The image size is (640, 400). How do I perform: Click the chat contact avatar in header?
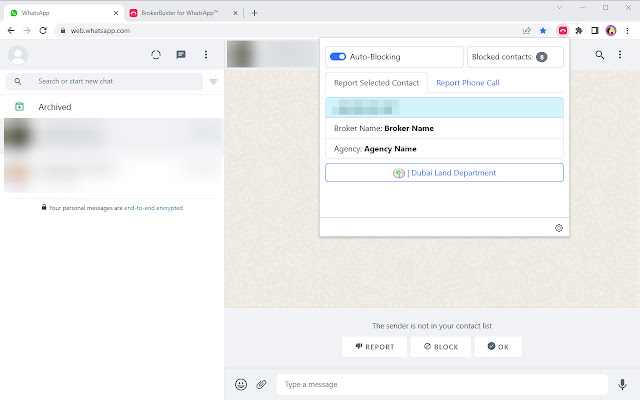(x=242, y=54)
